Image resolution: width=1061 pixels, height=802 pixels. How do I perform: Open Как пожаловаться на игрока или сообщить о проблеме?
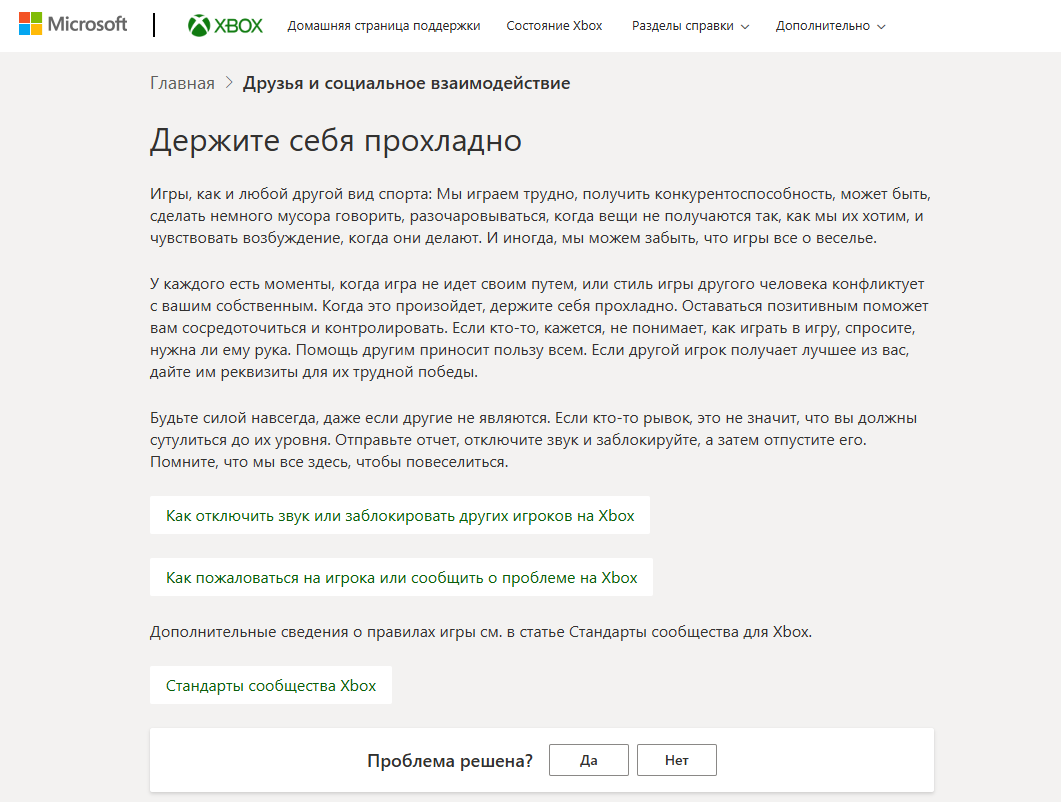click(401, 577)
